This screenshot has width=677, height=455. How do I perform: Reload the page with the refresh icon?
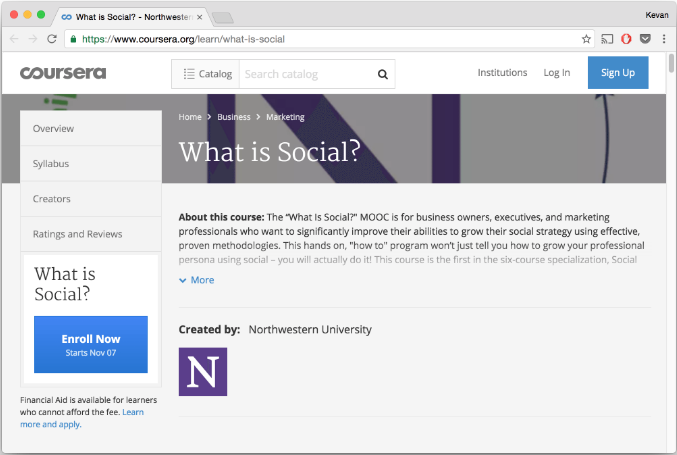pyautogui.click(x=52, y=39)
